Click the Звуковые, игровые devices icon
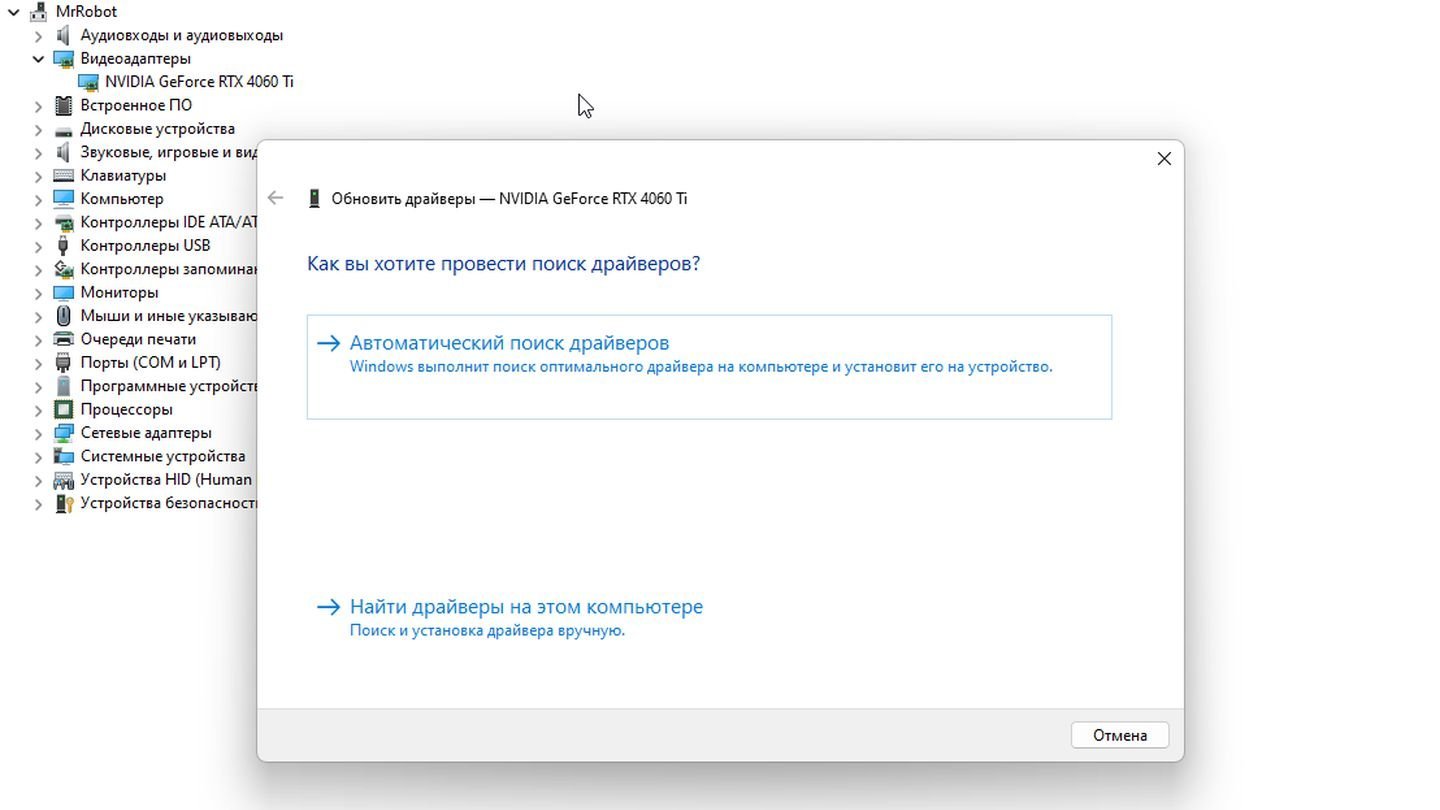 point(63,152)
